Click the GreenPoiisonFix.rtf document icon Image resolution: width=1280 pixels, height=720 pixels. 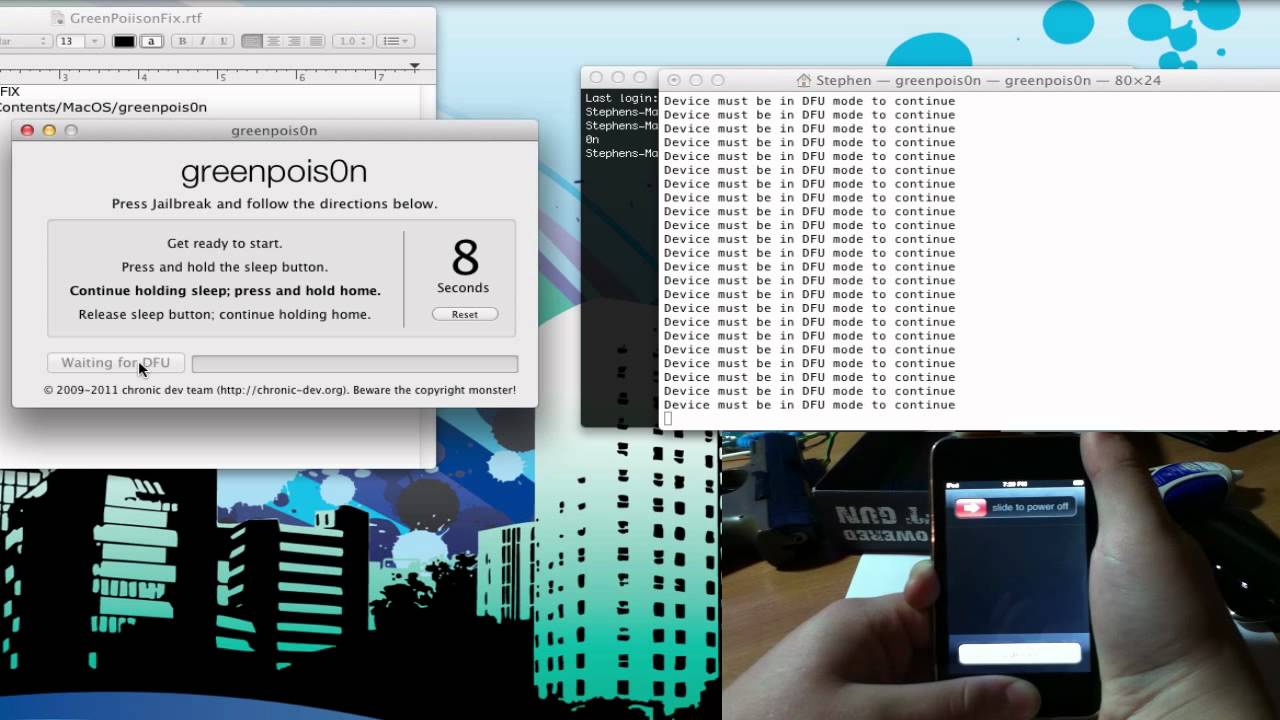(x=57, y=18)
